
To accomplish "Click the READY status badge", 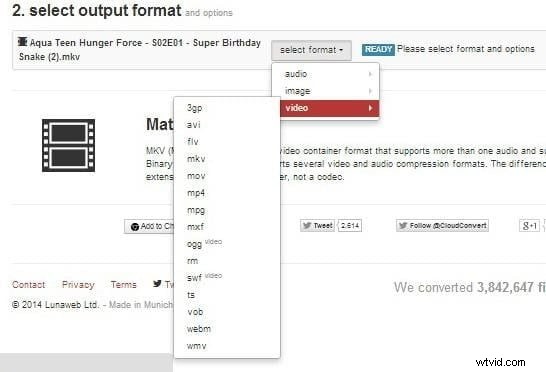I will tap(378, 49).
